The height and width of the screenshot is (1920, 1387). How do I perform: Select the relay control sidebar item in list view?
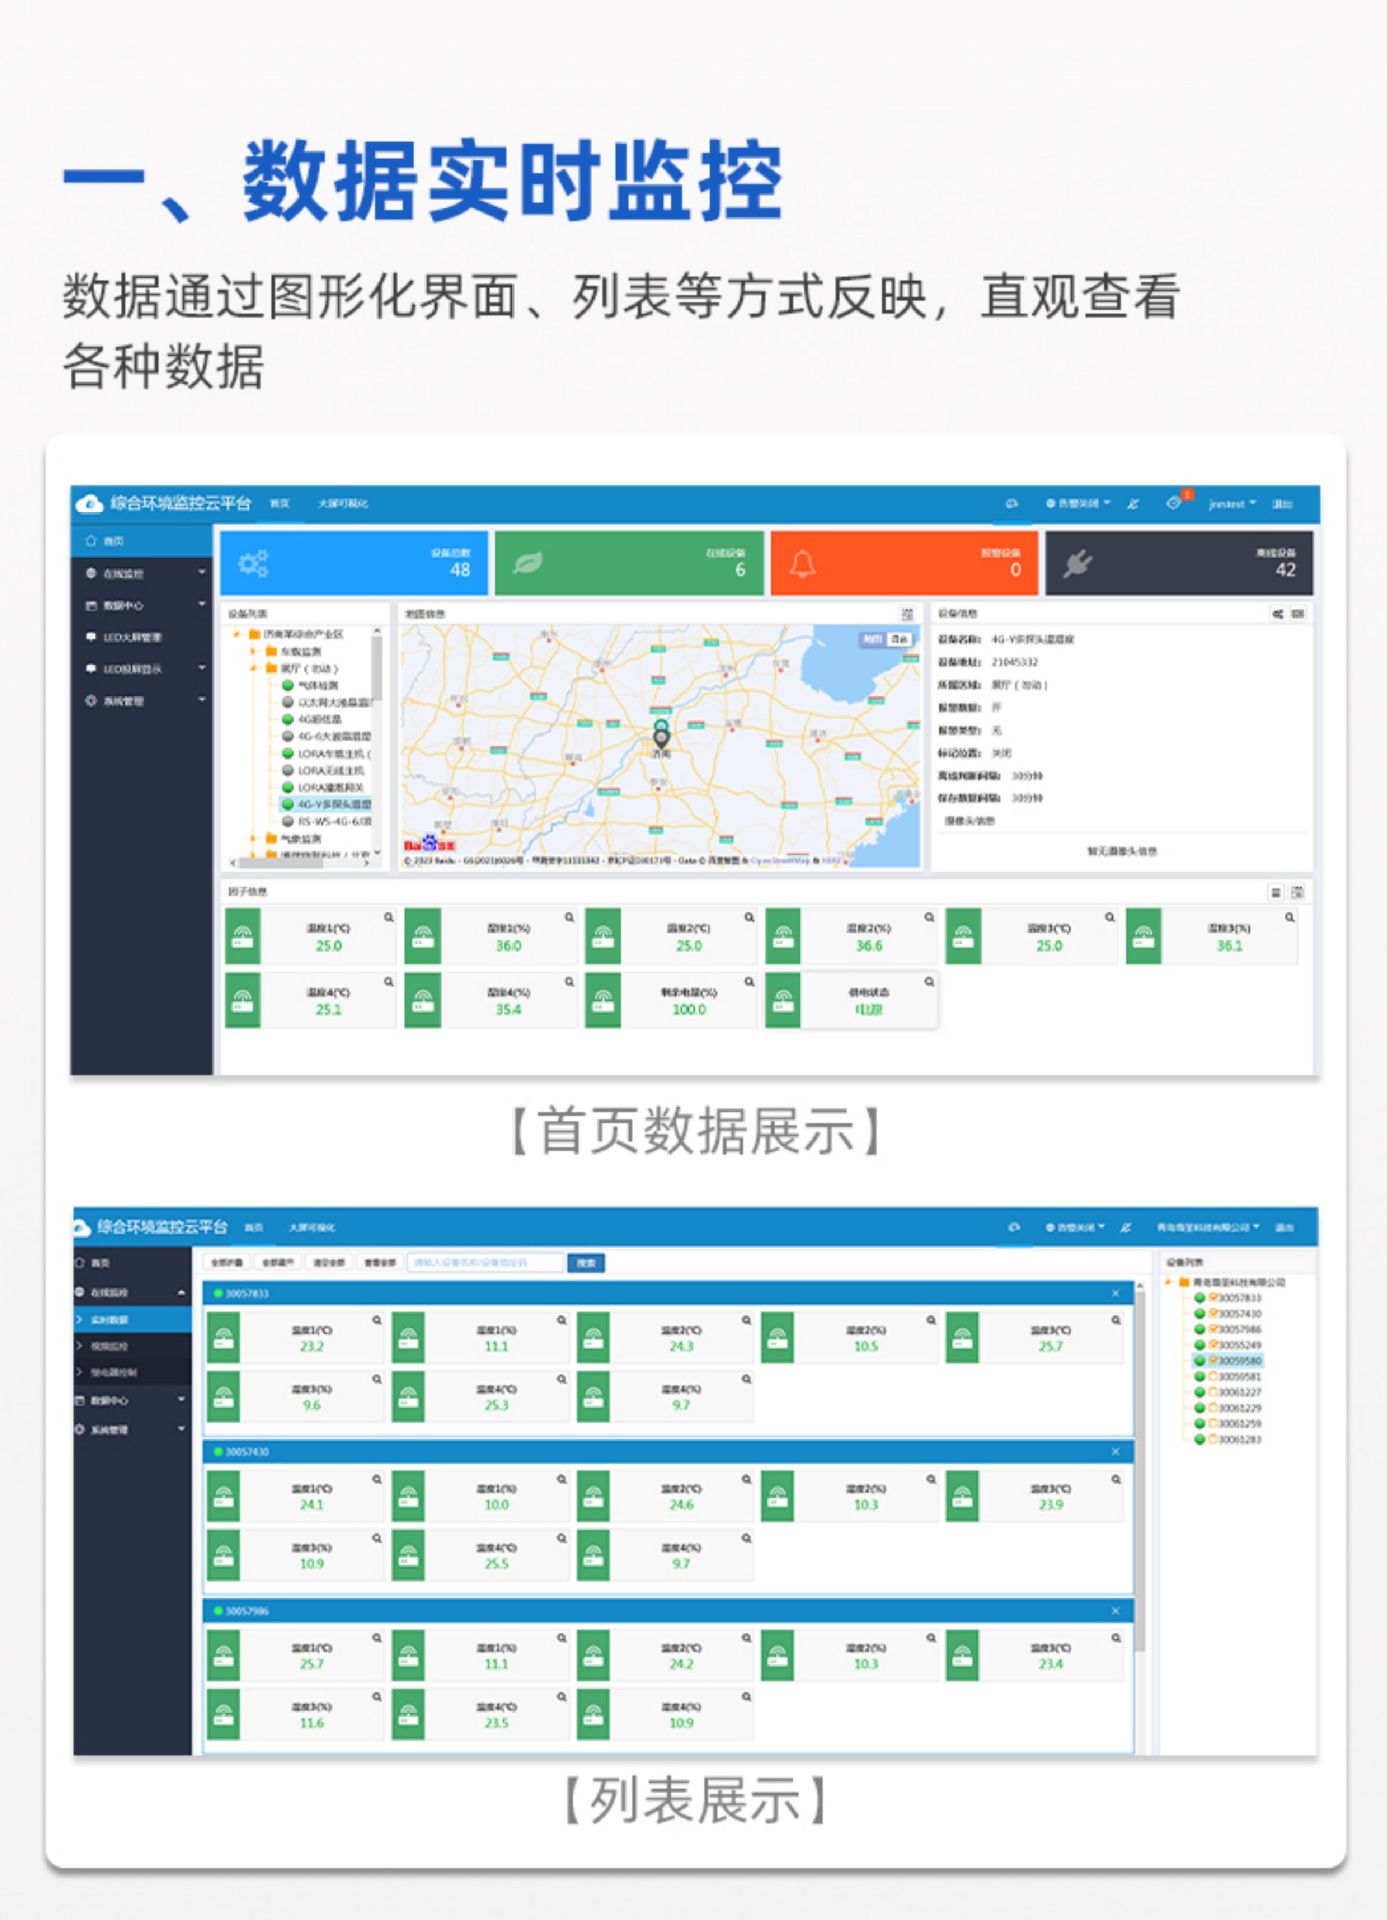pyautogui.click(x=132, y=1372)
